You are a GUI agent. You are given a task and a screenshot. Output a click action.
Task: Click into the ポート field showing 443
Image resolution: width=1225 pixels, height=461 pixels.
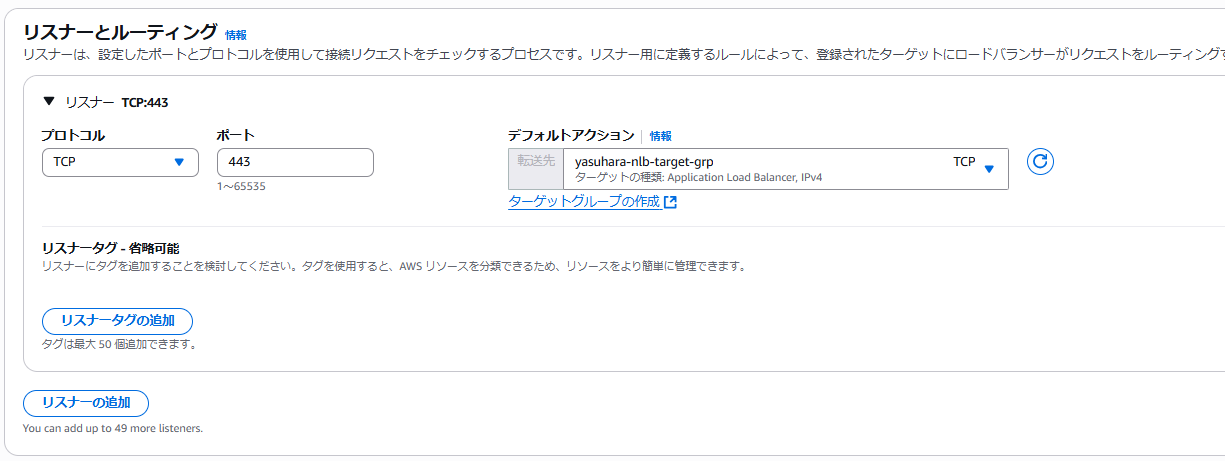click(x=295, y=162)
